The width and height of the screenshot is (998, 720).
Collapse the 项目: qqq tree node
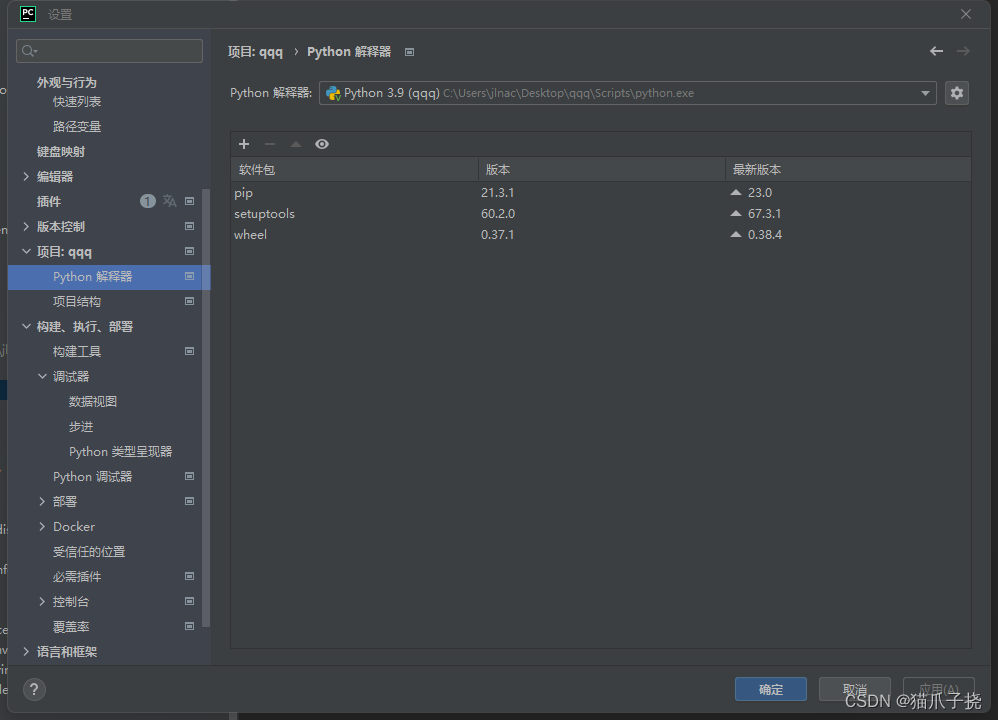point(26,251)
